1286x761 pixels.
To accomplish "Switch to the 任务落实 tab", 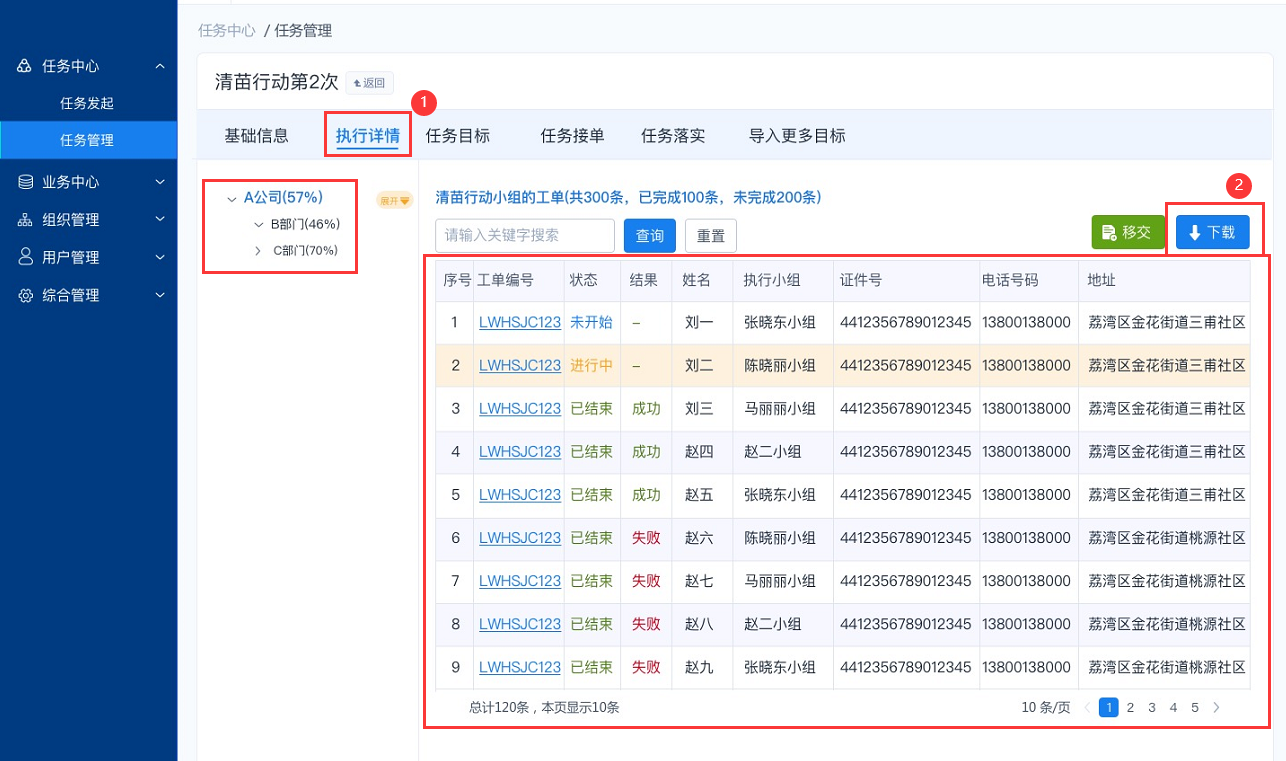I will (x=673, y=136).
